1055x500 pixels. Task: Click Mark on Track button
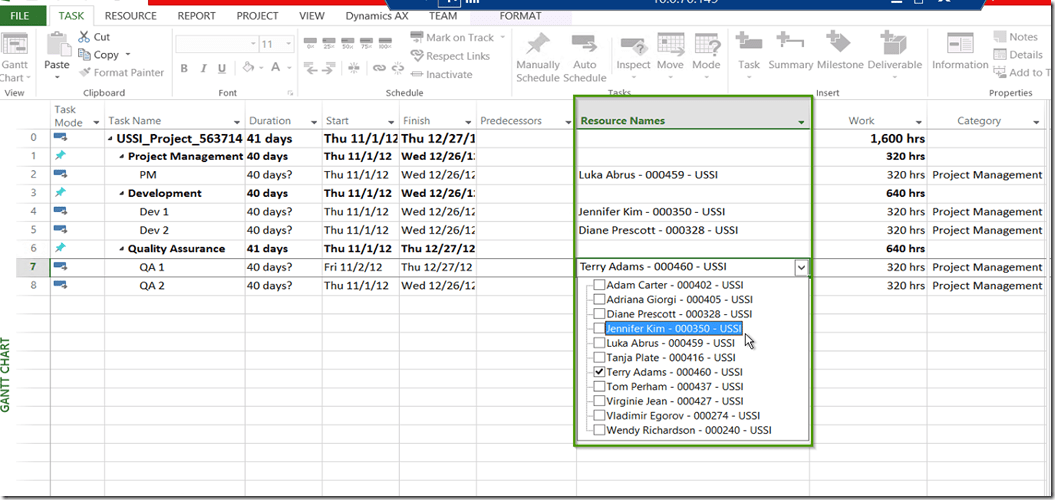pos(452,38)
